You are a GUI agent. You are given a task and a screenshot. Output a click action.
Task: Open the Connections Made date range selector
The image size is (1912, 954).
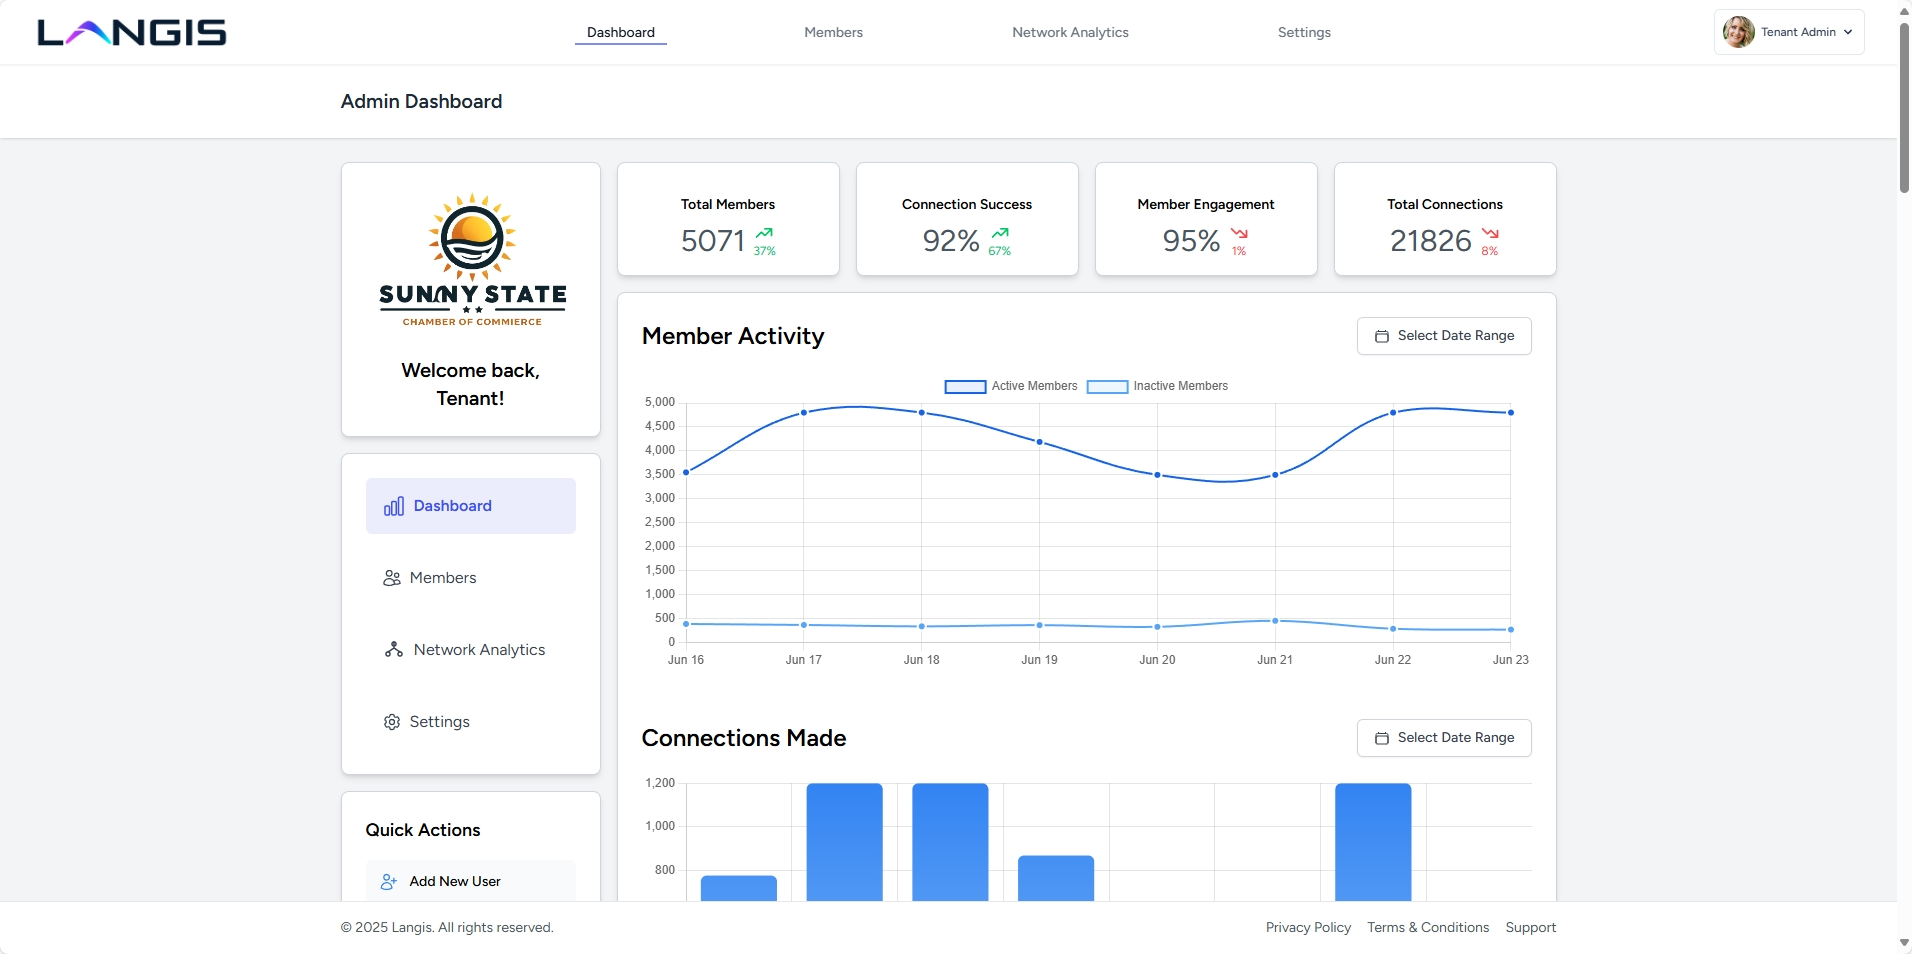(x=1444, y=738)
